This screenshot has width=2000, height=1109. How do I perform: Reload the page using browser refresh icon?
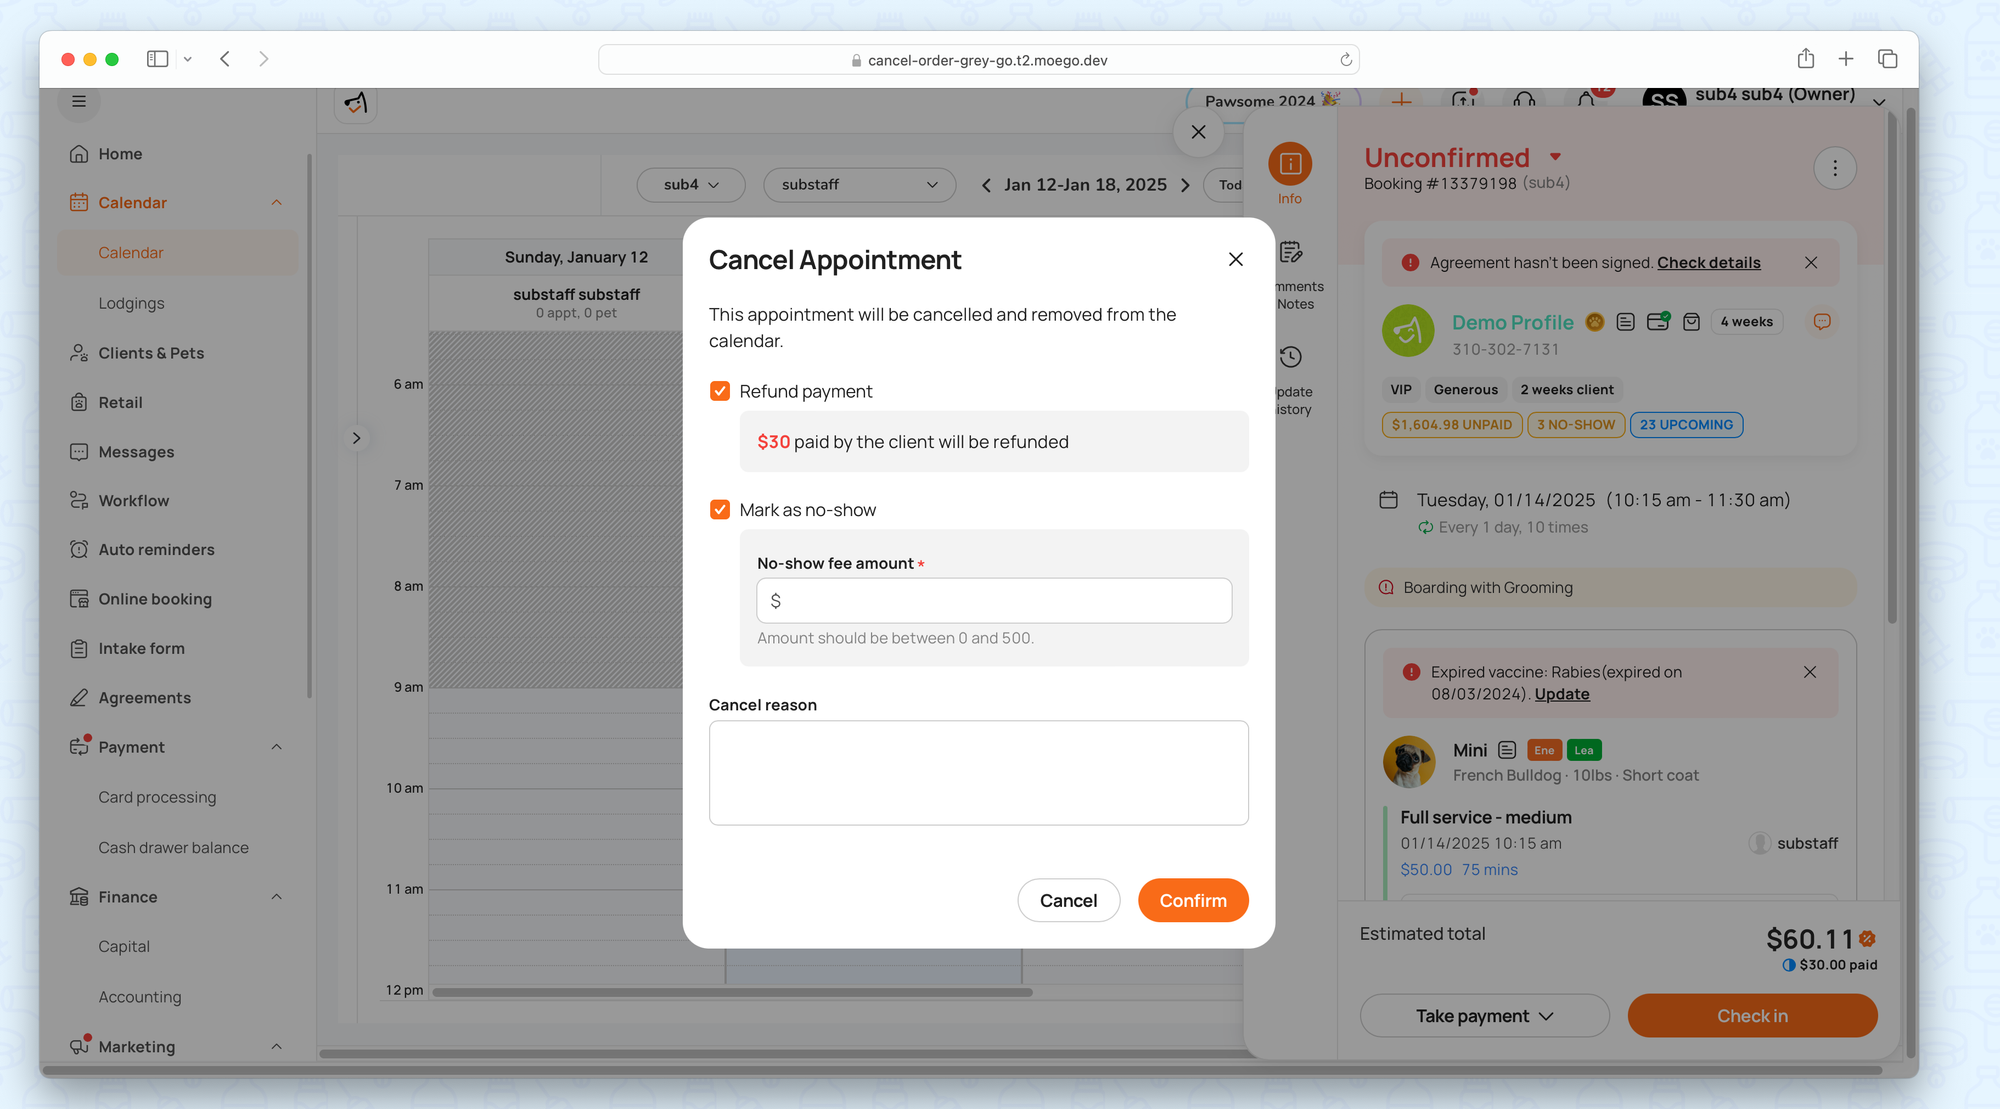click(1346, 60)
